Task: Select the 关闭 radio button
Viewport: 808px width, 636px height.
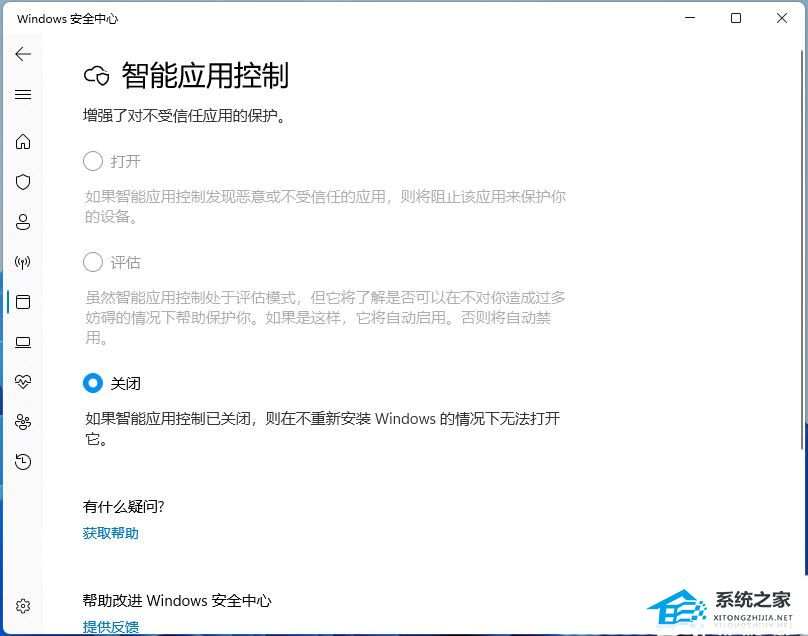Action: 93,383
